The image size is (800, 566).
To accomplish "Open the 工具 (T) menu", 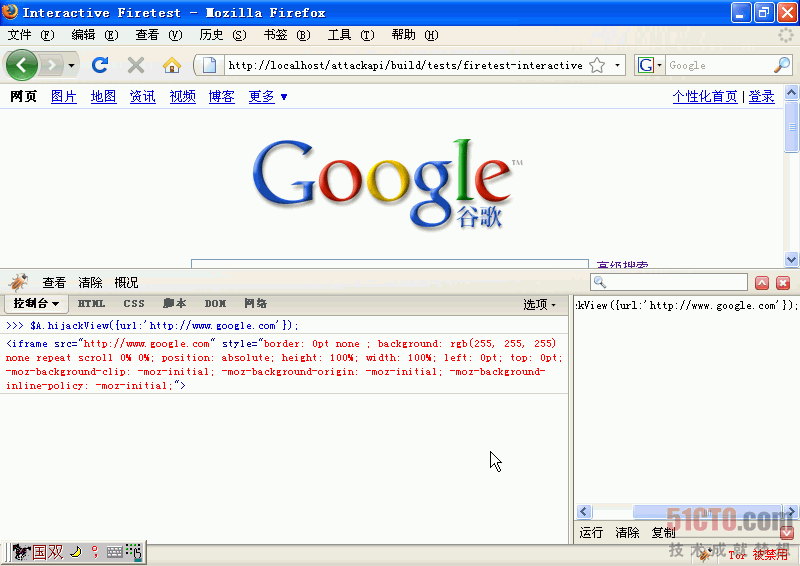I will click(351, 35).
